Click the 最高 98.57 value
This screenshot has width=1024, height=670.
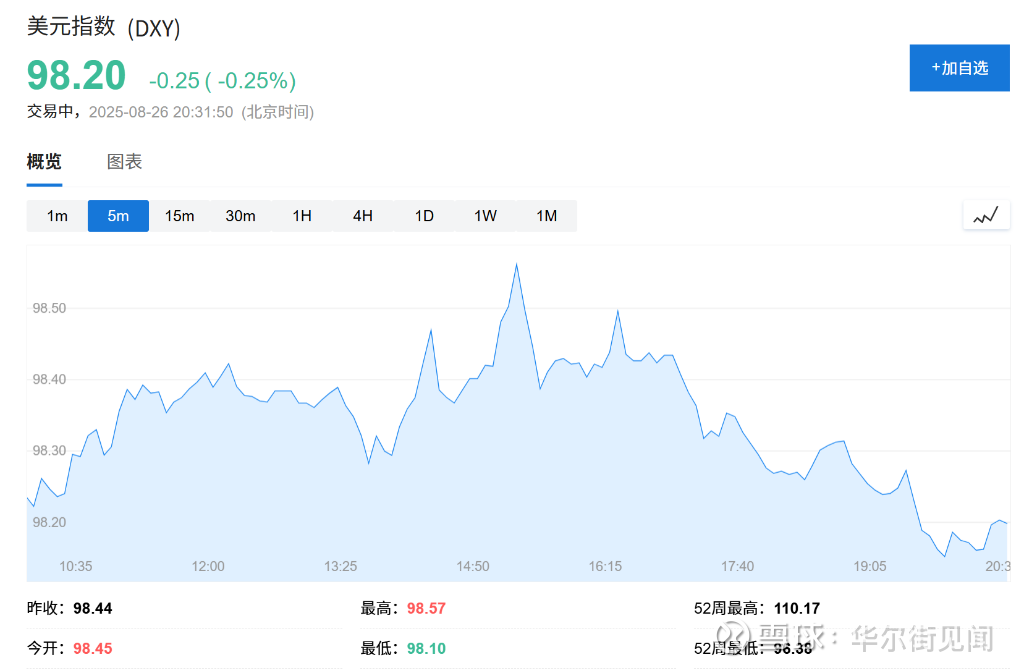pos(426,608)
